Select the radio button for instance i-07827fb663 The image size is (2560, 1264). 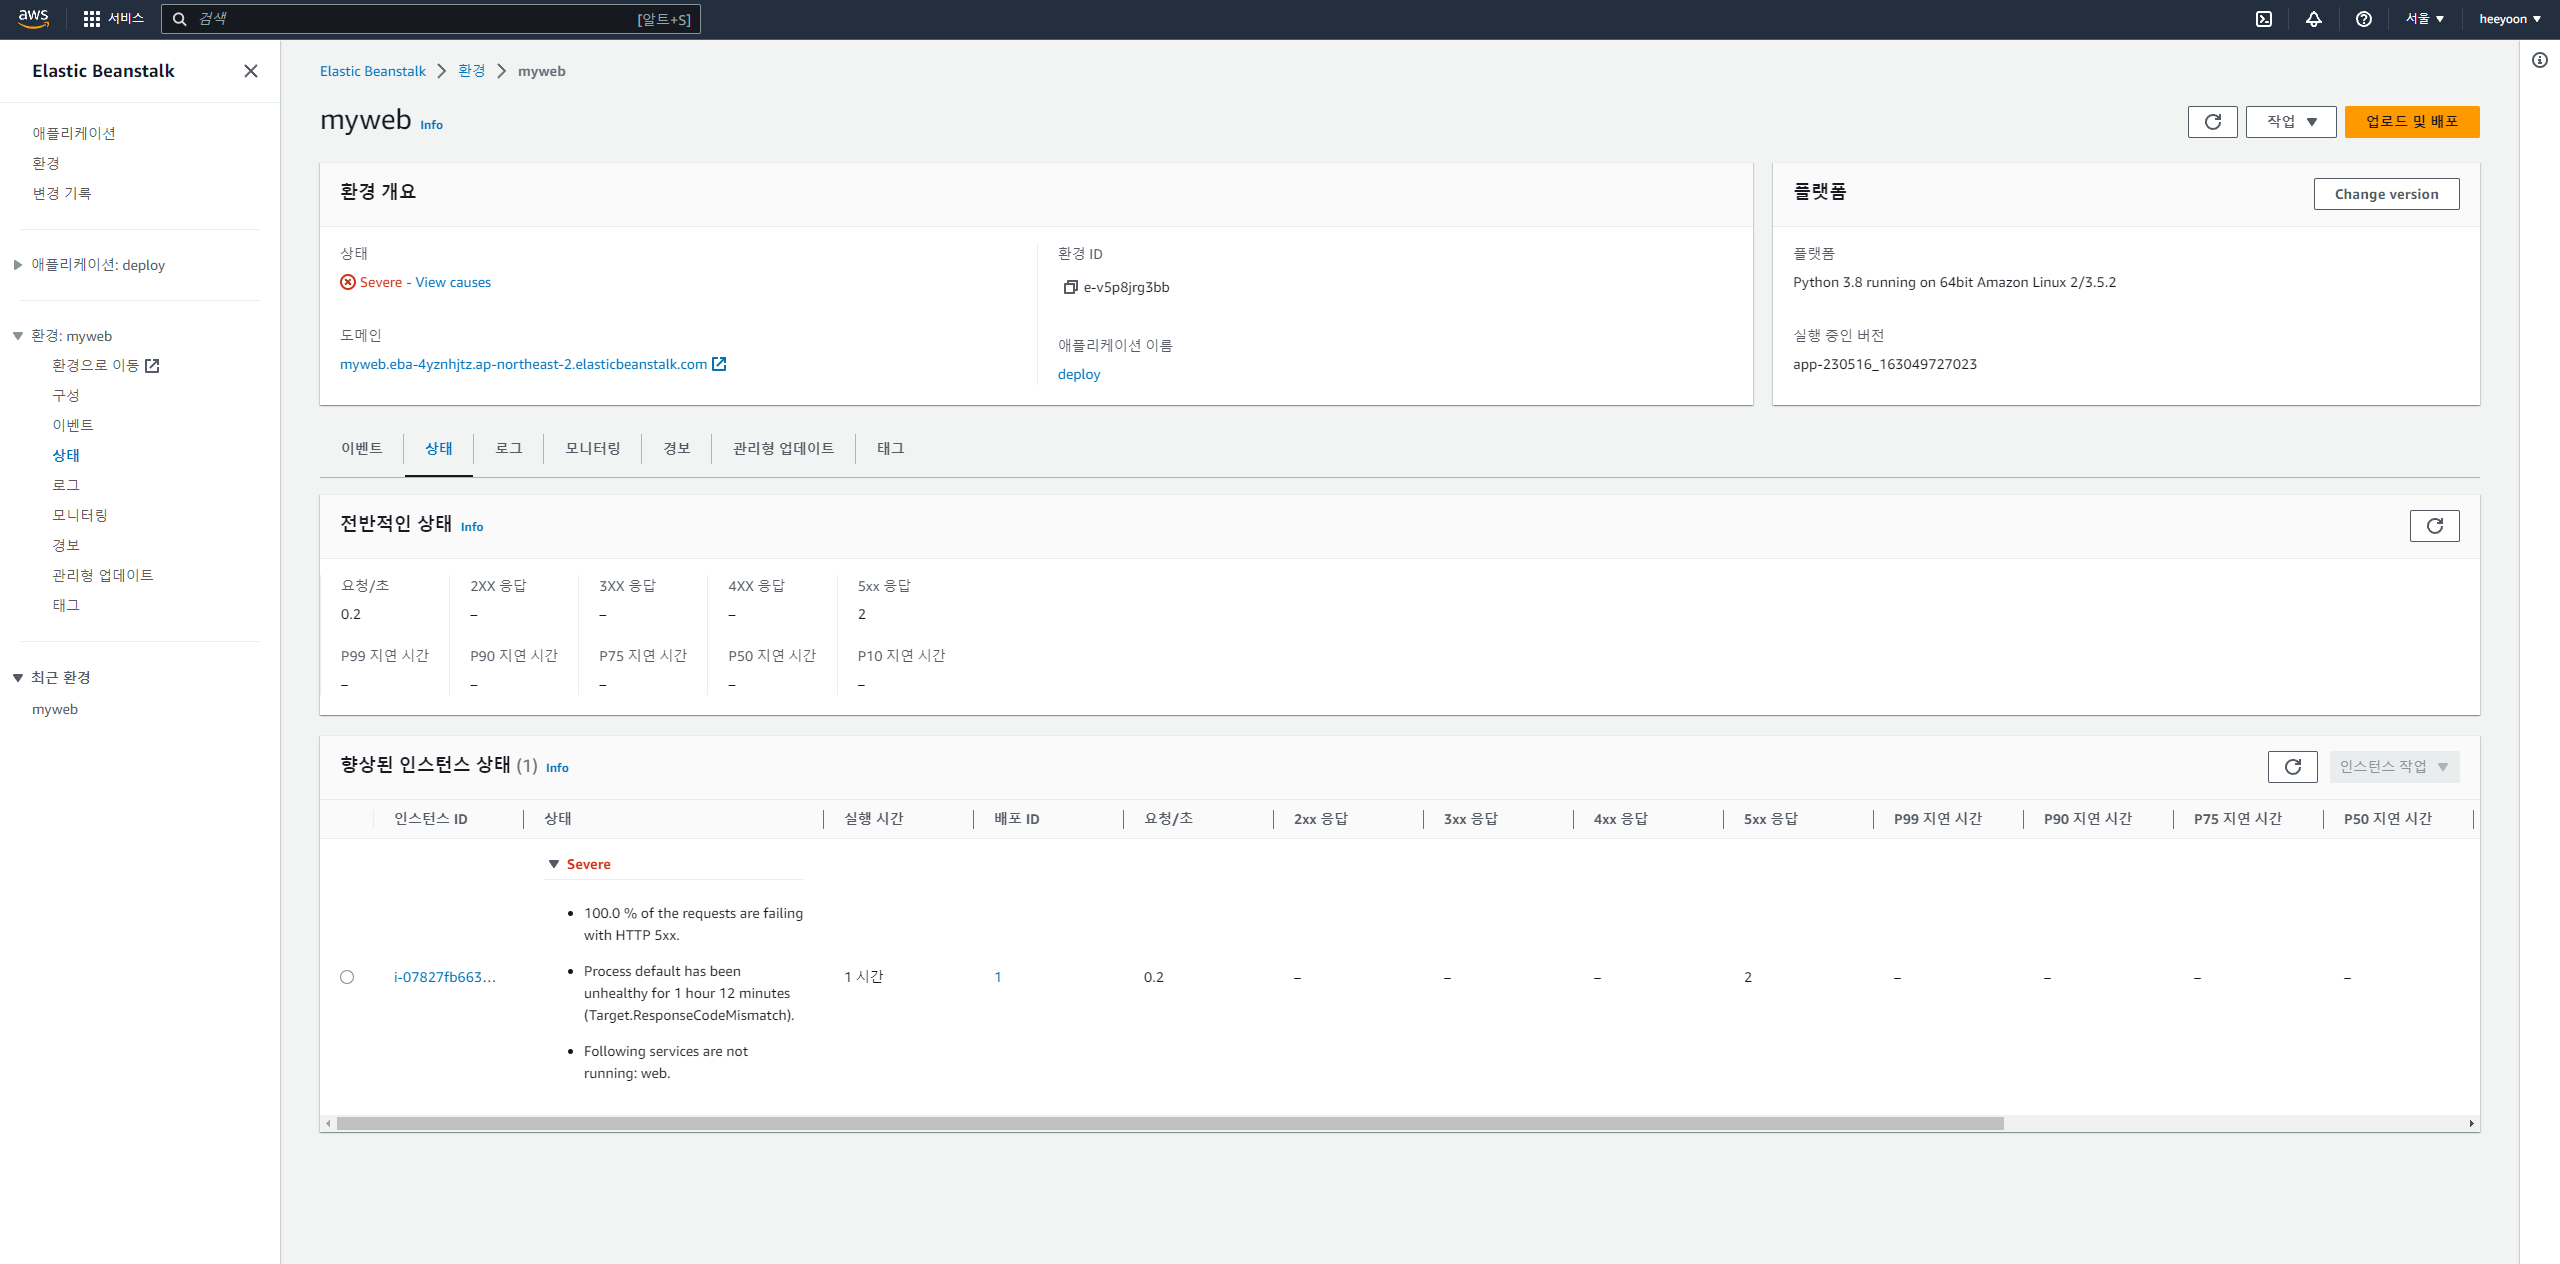pyautogui.click(x=347, y=977)
